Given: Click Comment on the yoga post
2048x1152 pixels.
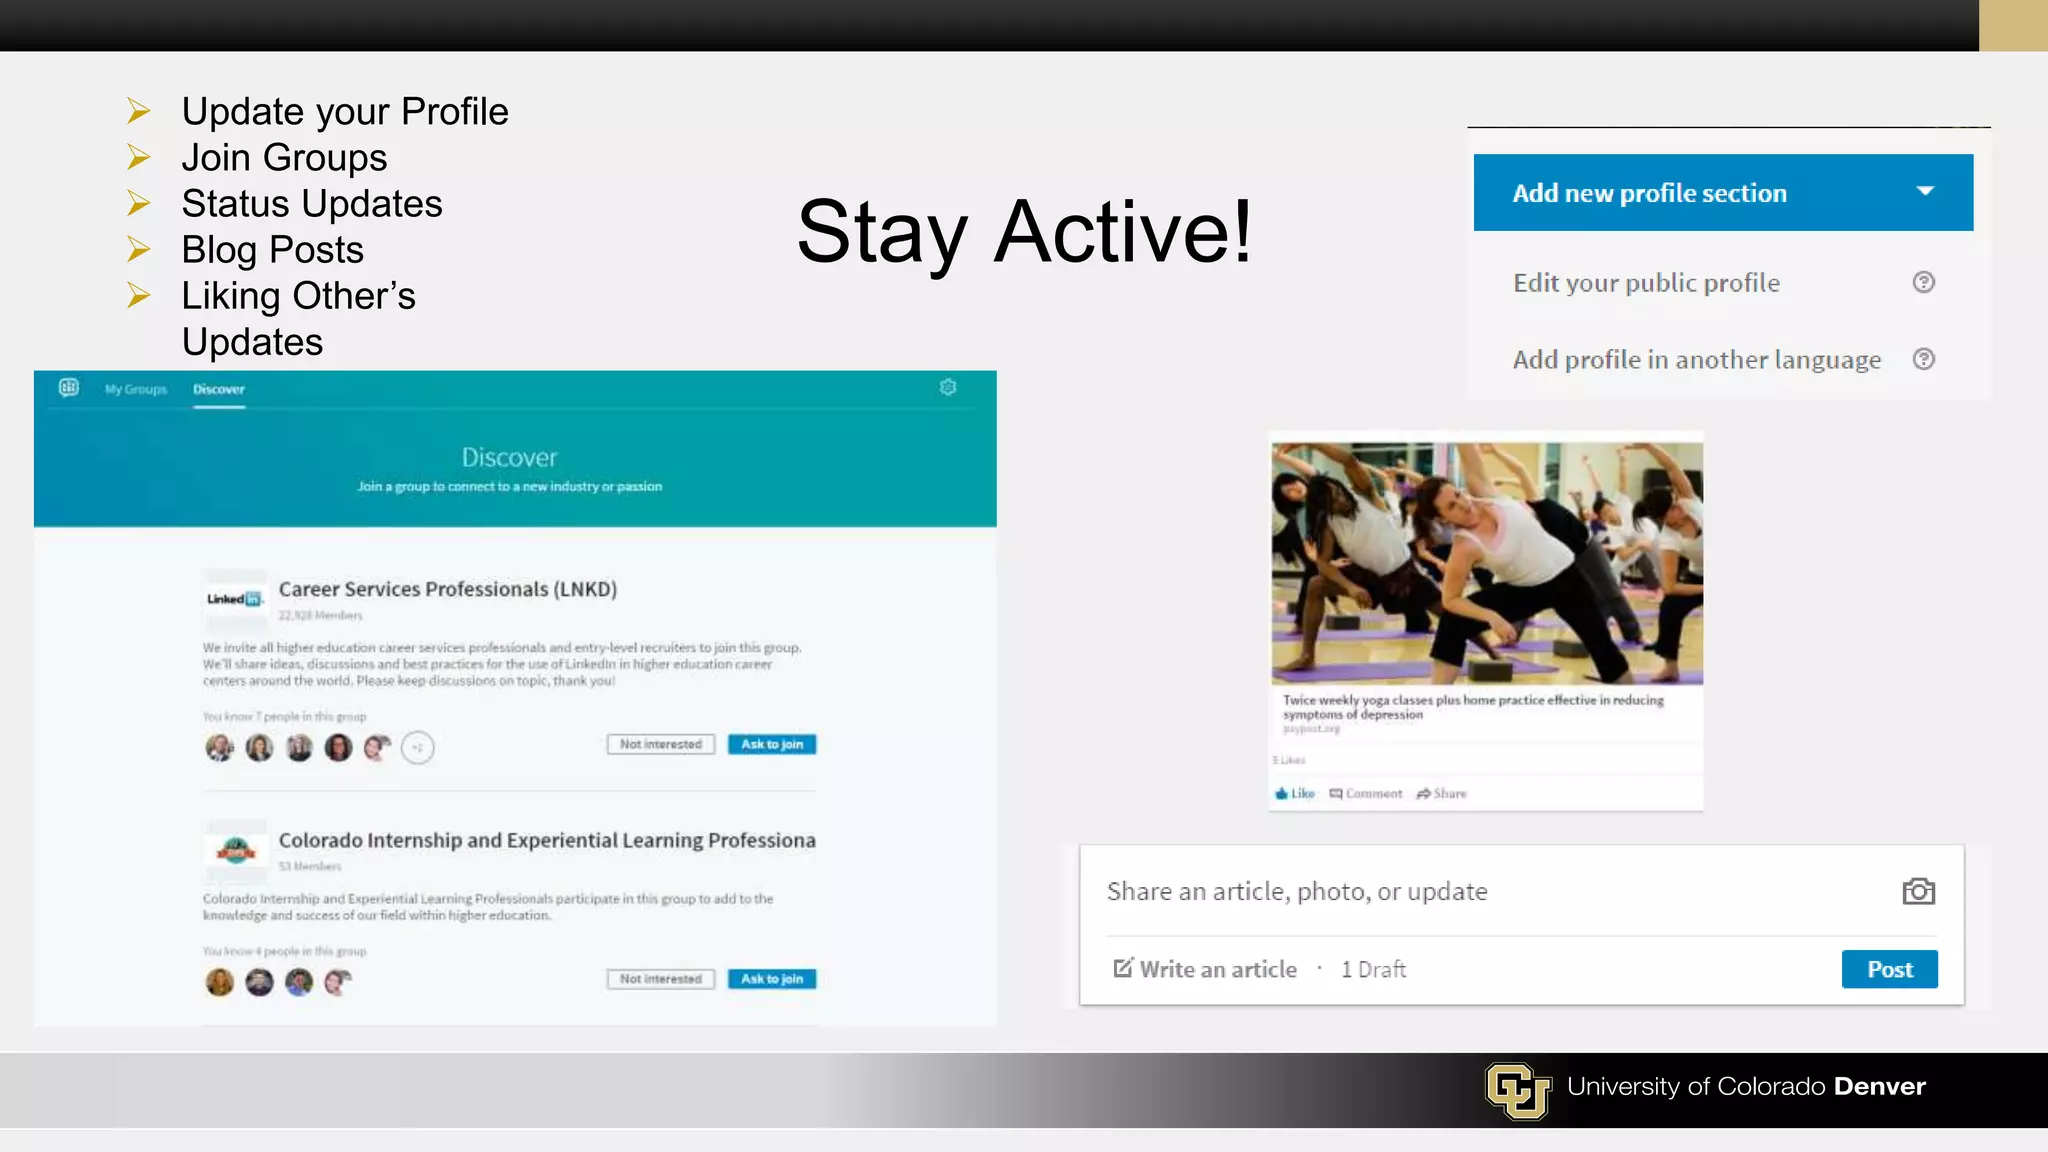Looking at the screenshot, I should (1365, 793).
